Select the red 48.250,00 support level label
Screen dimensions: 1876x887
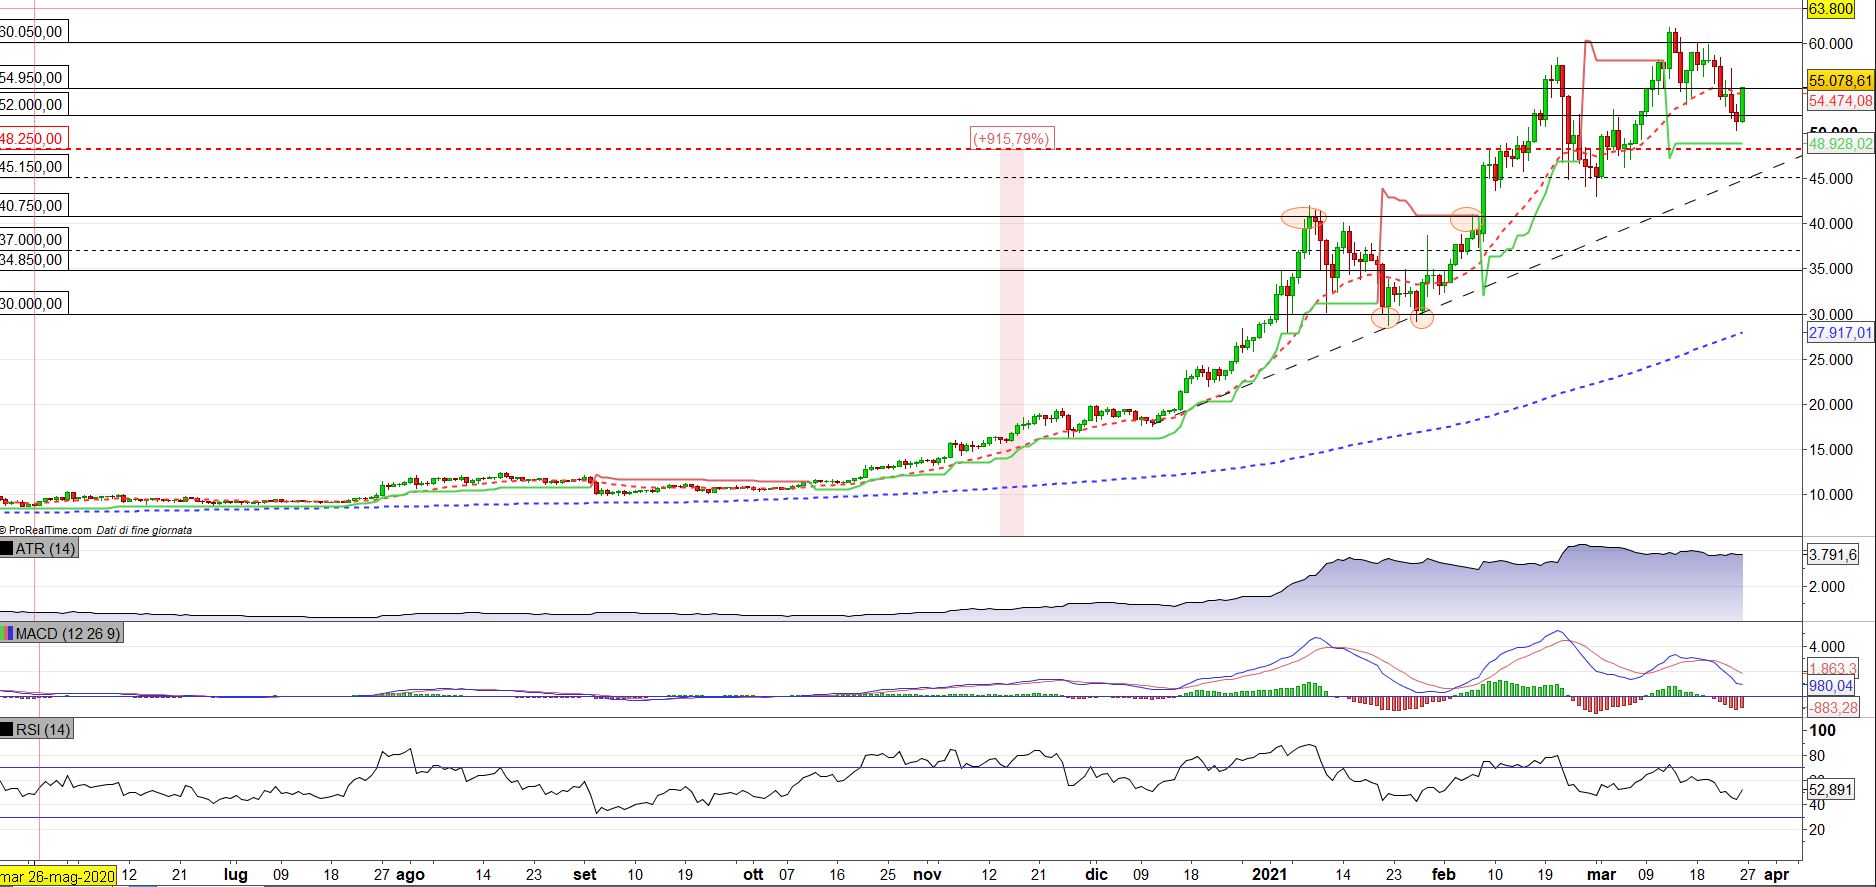32,139
